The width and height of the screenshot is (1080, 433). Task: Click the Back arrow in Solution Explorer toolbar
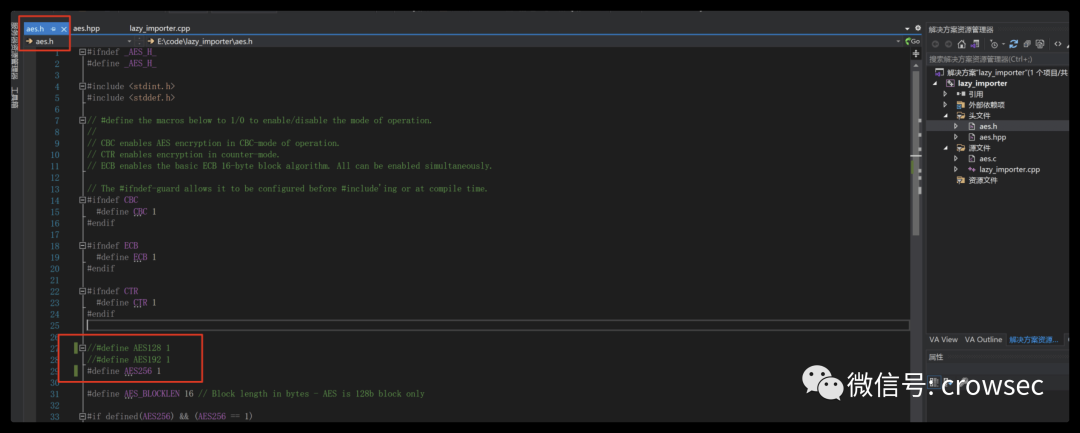click(935, 44)
